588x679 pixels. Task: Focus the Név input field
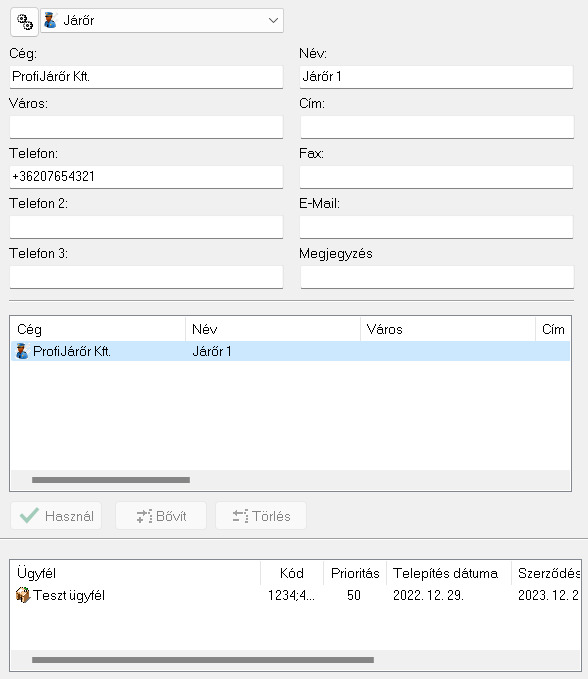click(436, 77)
